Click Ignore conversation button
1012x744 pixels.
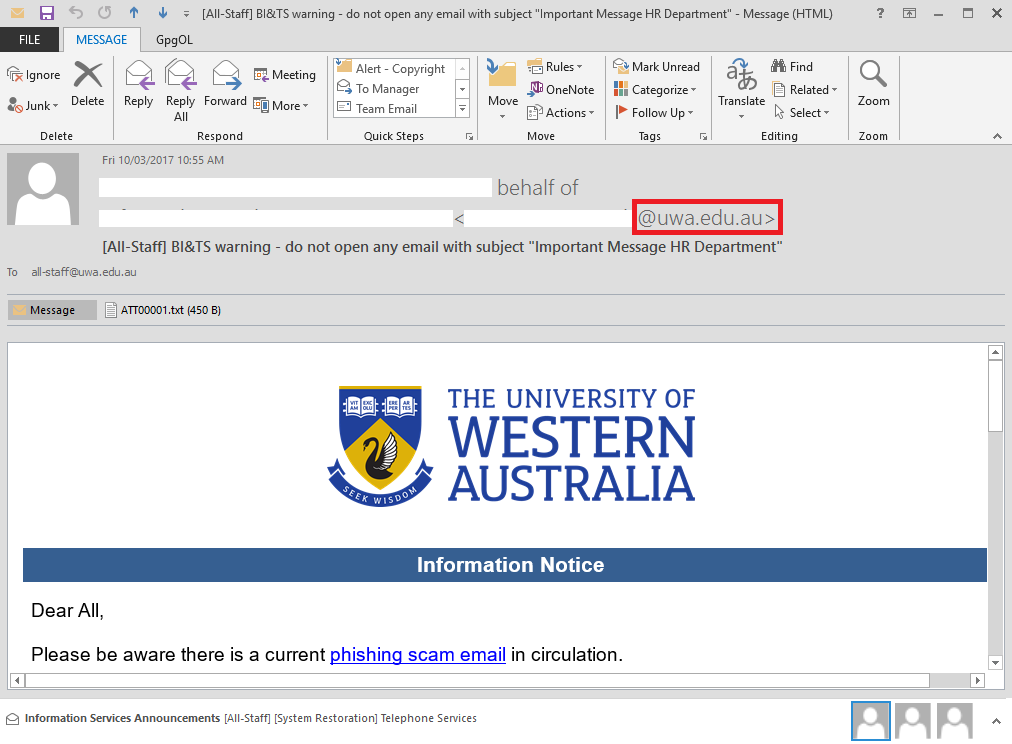tap(33, 75)
